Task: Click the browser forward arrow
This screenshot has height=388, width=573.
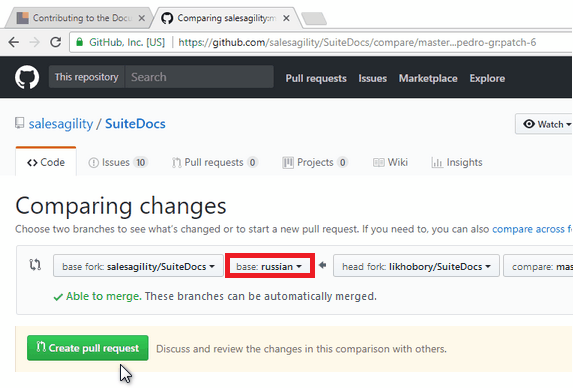Action: tap(34, 42)
